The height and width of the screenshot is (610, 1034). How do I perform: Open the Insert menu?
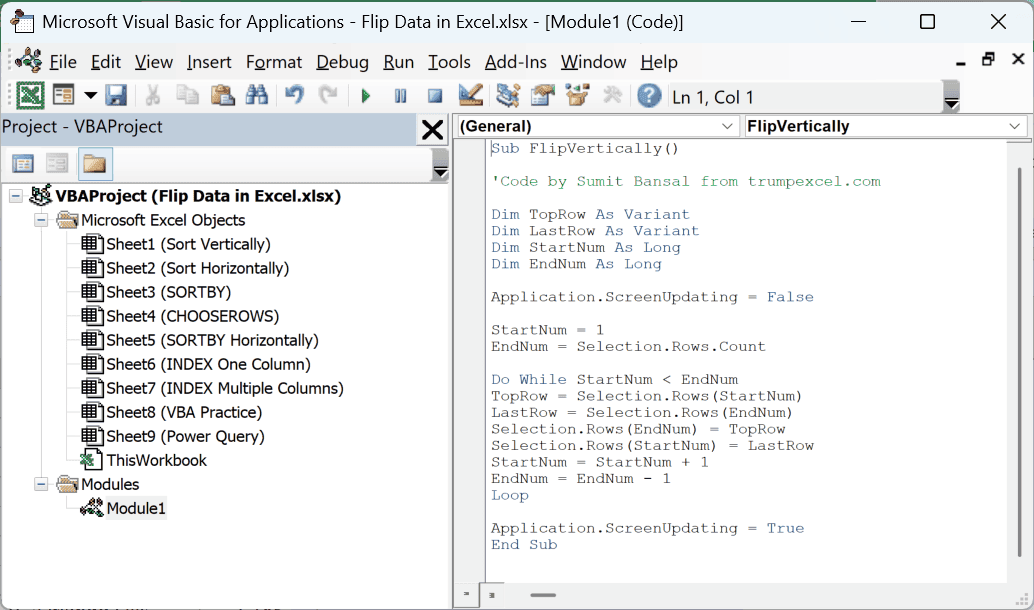pos(209,62)
